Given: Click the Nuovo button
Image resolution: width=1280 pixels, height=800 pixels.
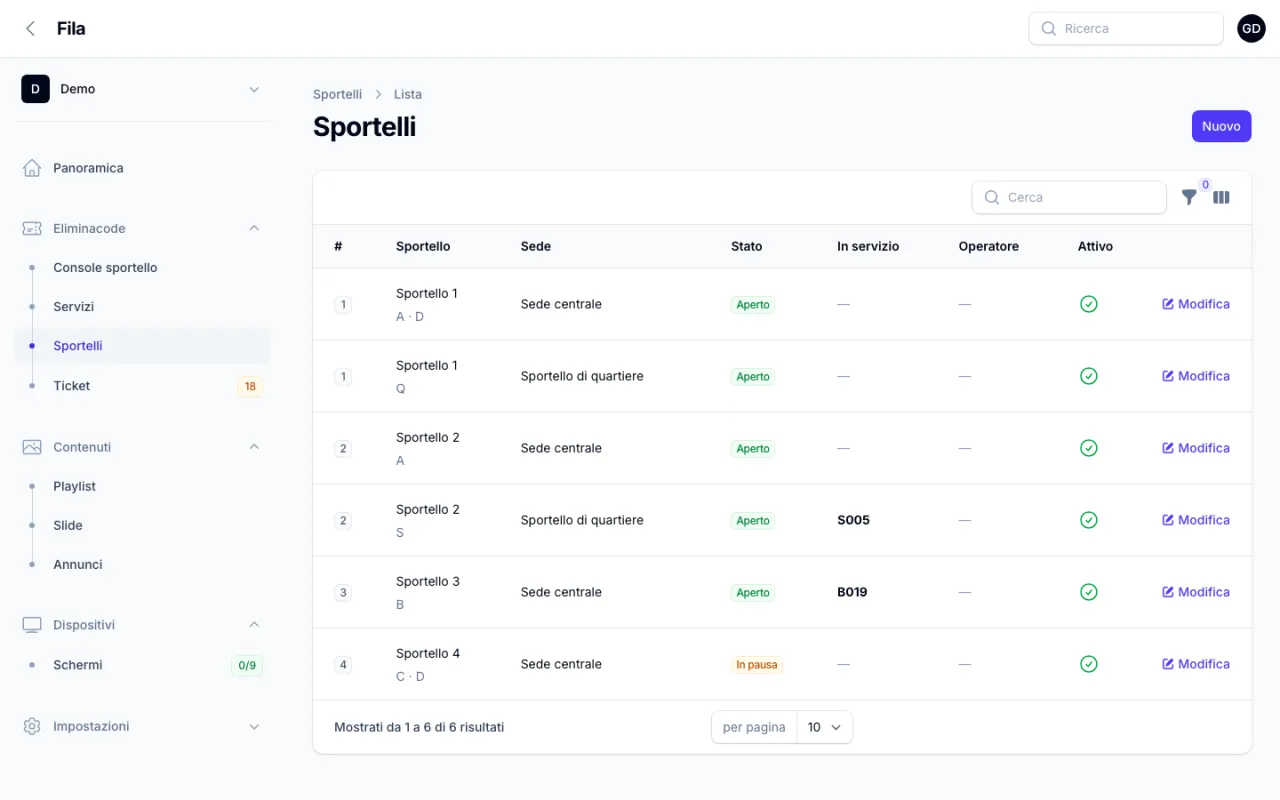Looking at the screenshot, I should pyautogui.click(x=1221, y=126).
